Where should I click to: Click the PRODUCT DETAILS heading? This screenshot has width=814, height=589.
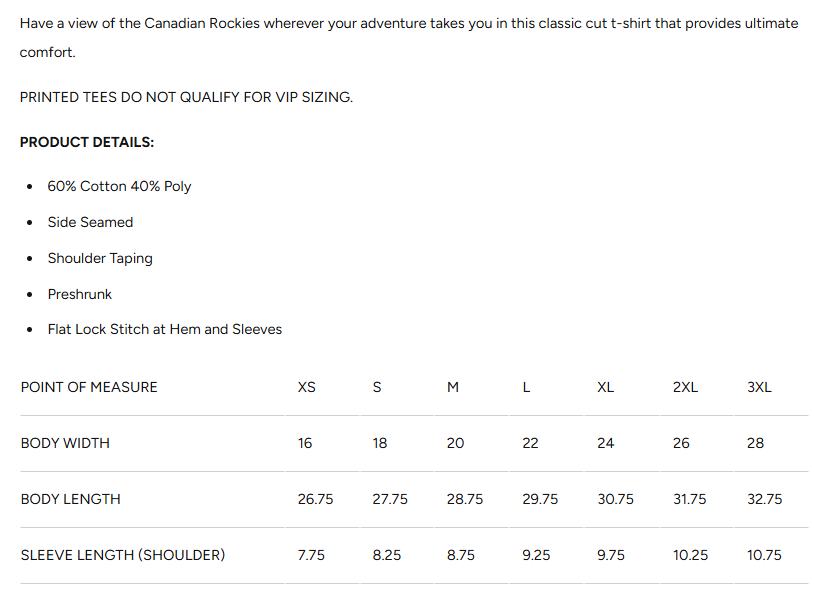pyautogui.click(x=87, y=142)
